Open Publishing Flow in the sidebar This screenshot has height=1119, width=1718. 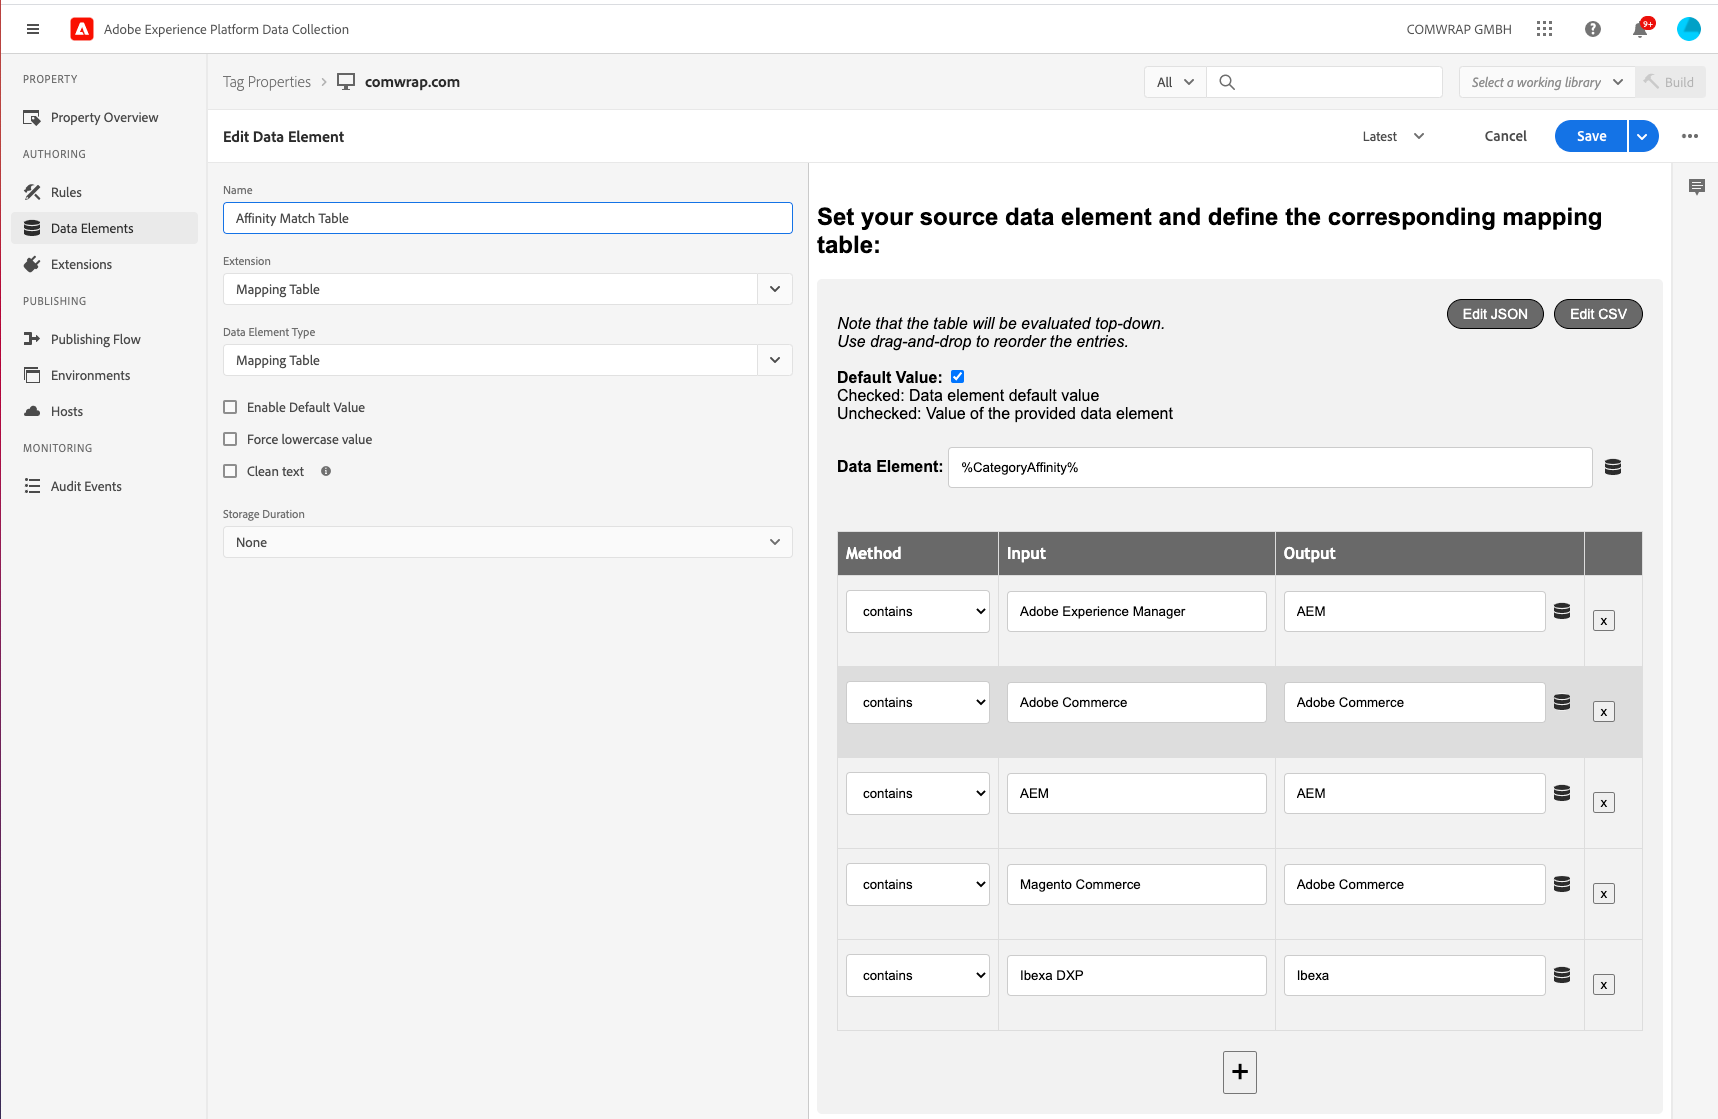click(x=104, y=339)
